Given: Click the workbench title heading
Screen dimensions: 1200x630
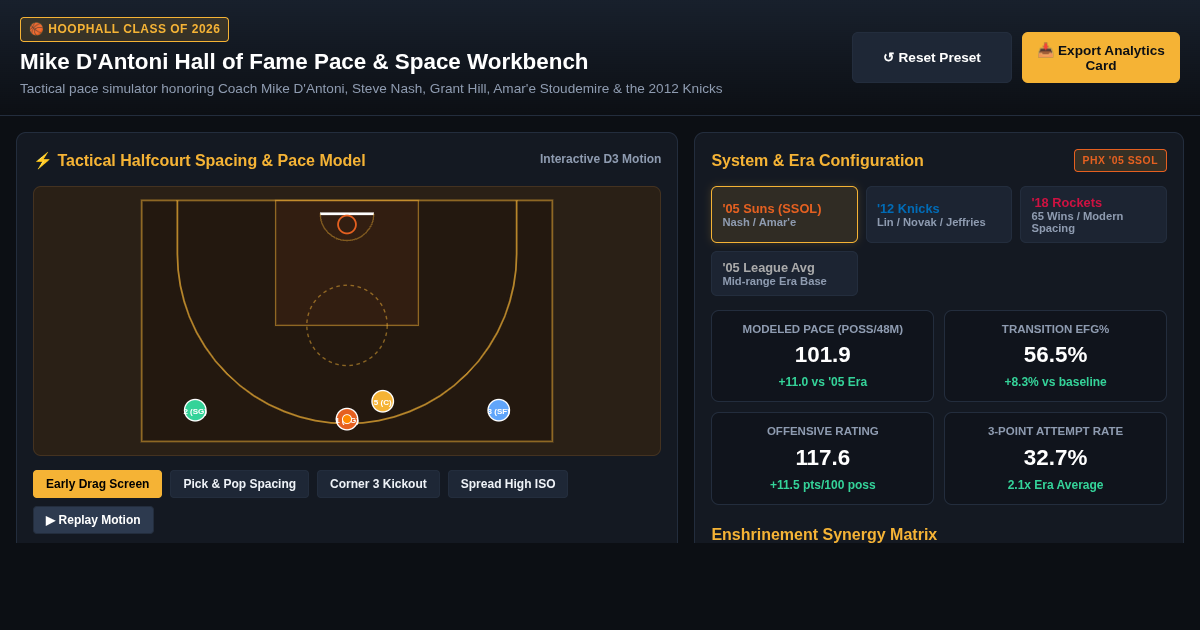Looking at the screenshot, I should (x=304, y=61).
